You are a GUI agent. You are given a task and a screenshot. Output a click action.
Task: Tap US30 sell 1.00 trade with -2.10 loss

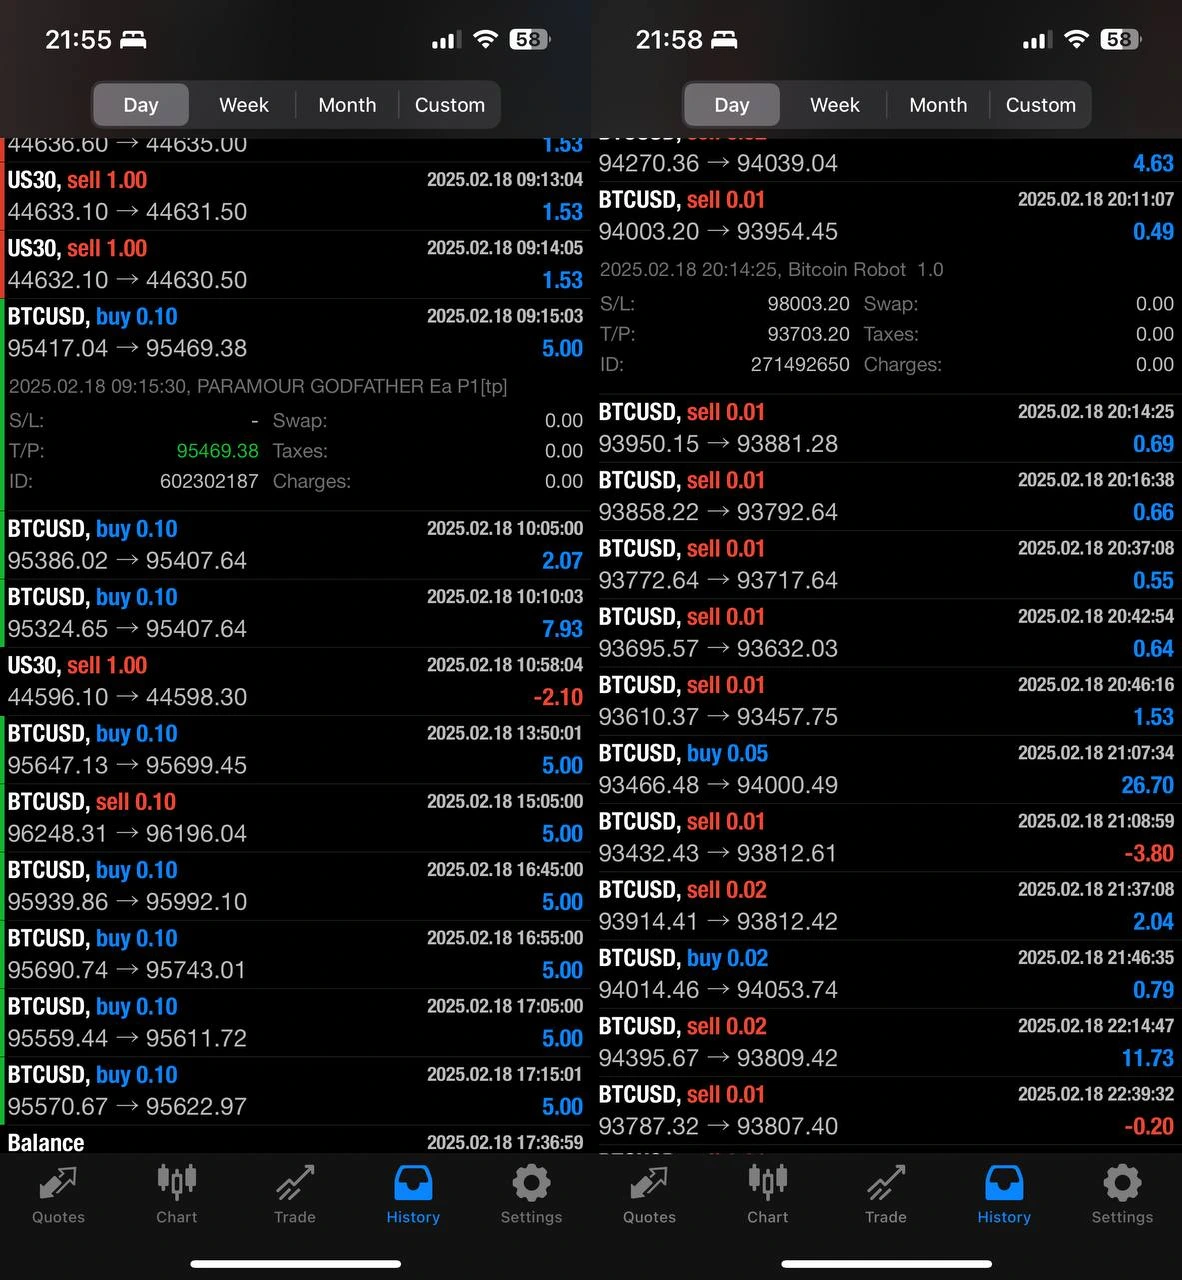click(x=295, y=681)
